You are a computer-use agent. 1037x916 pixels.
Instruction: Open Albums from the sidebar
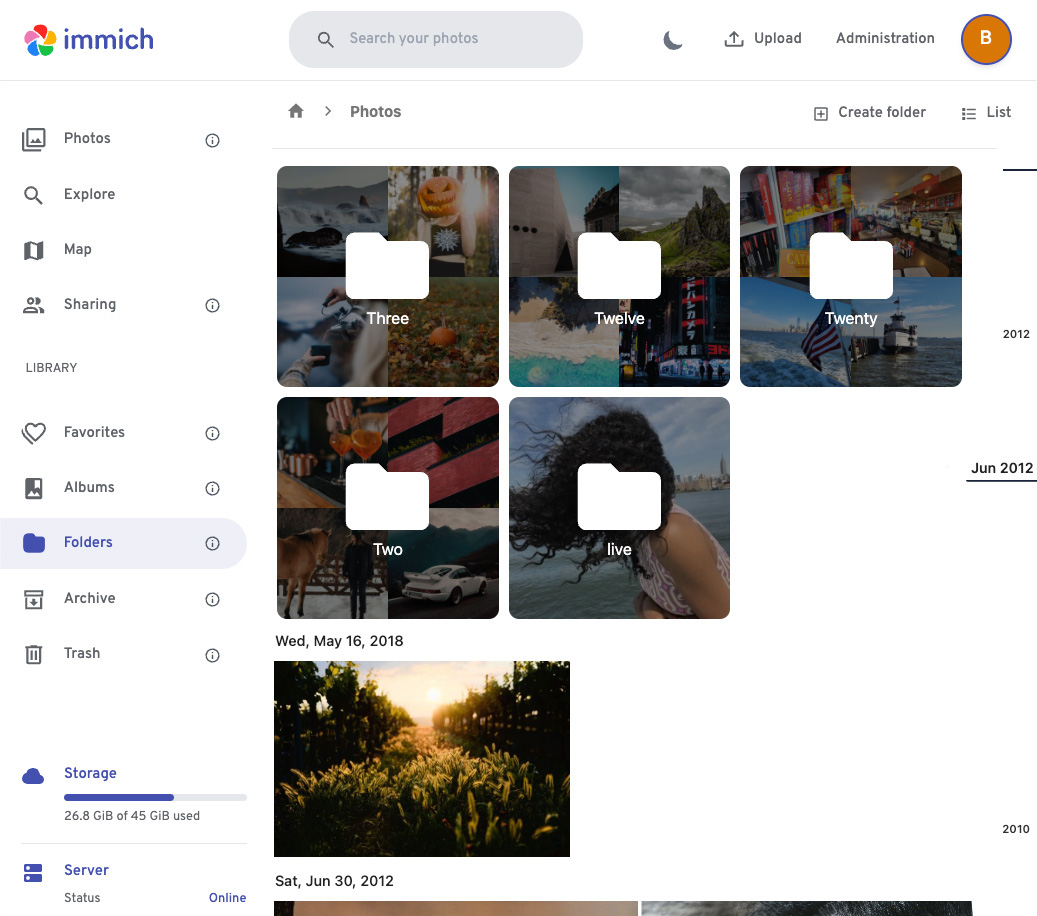89,487
